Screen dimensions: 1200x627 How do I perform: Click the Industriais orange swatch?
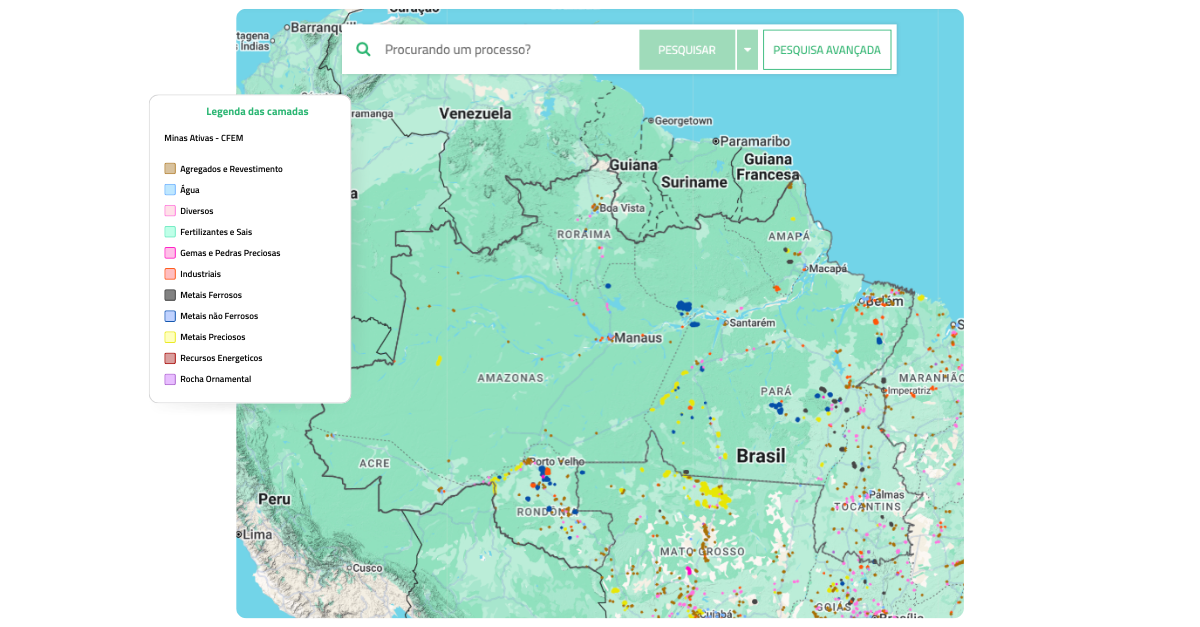point(170,274)
